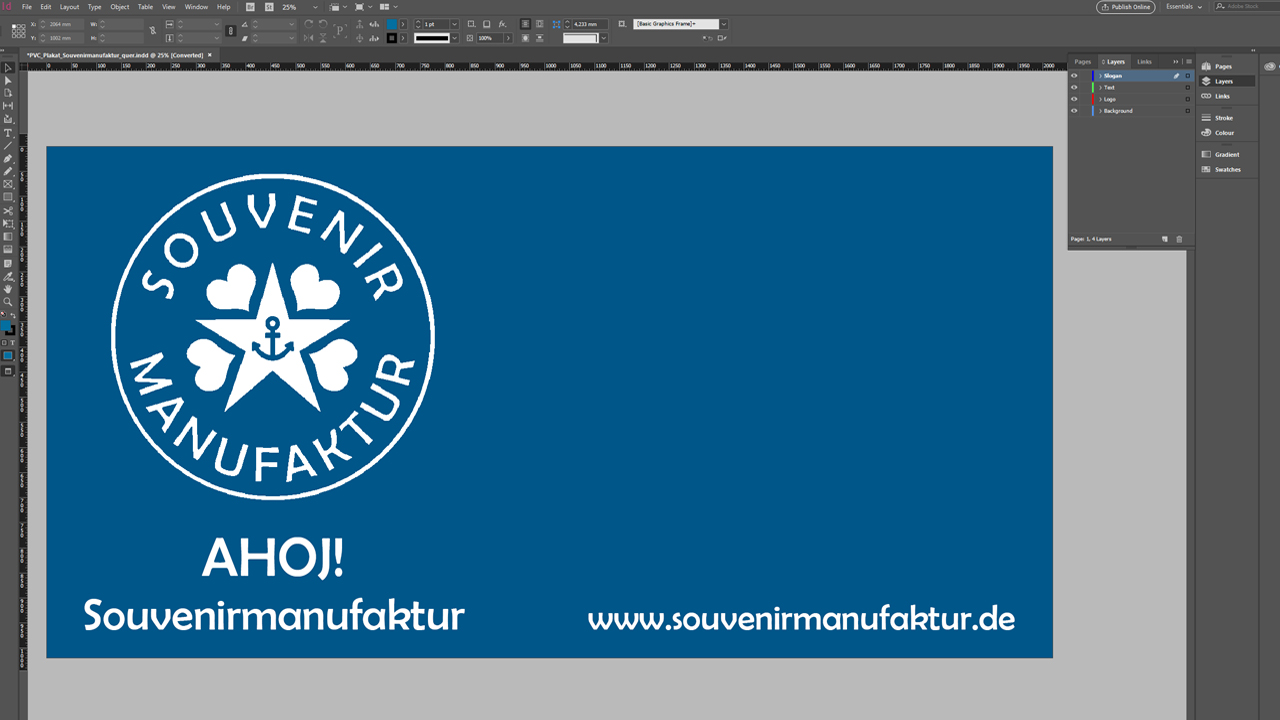Click the Adobe Stock search field
Screen dimensions: 1280x720
click(1246, 7)
